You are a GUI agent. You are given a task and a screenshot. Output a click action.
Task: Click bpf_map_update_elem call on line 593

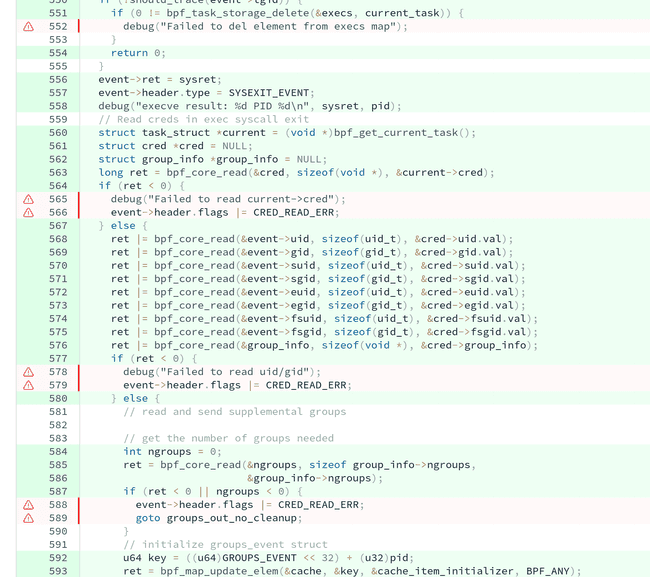[371, 571]
